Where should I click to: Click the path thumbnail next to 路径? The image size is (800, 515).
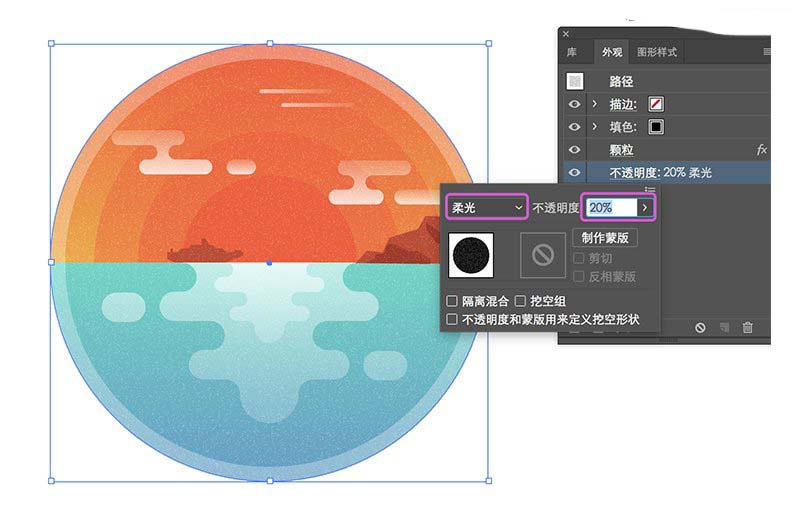(574, 81)
